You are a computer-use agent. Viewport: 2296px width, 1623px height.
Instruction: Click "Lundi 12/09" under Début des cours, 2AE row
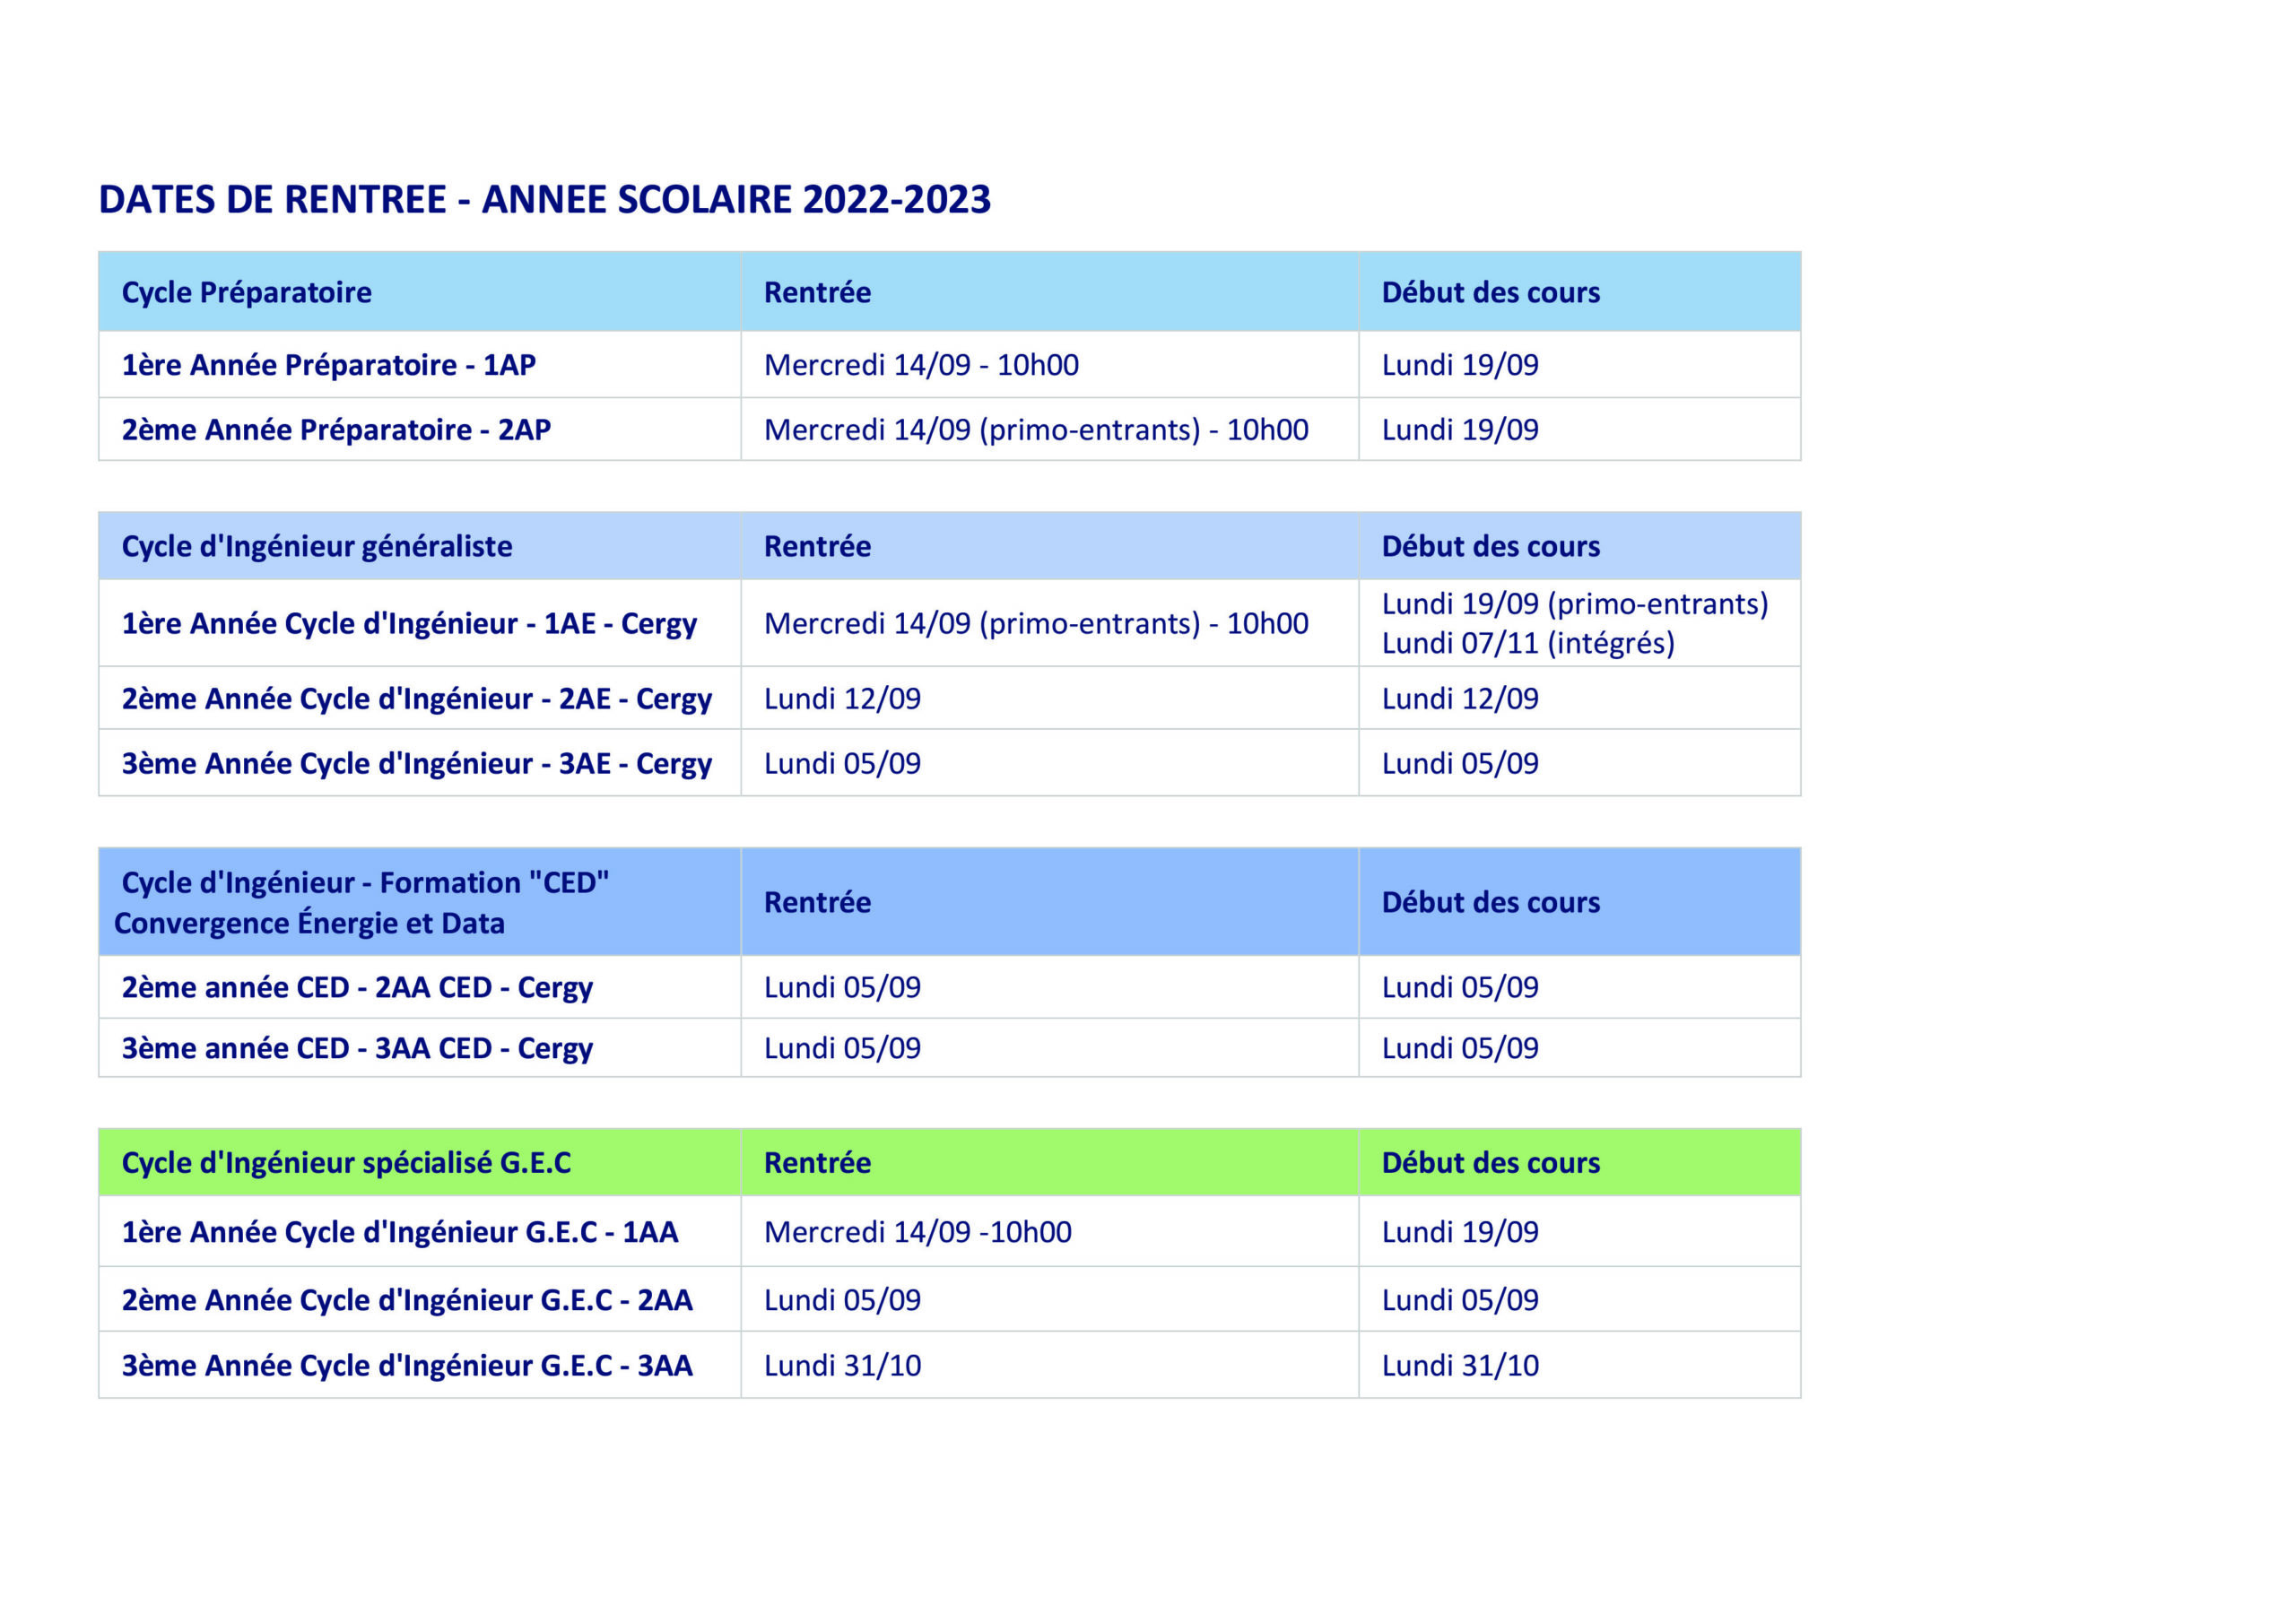click(1460, 699)
